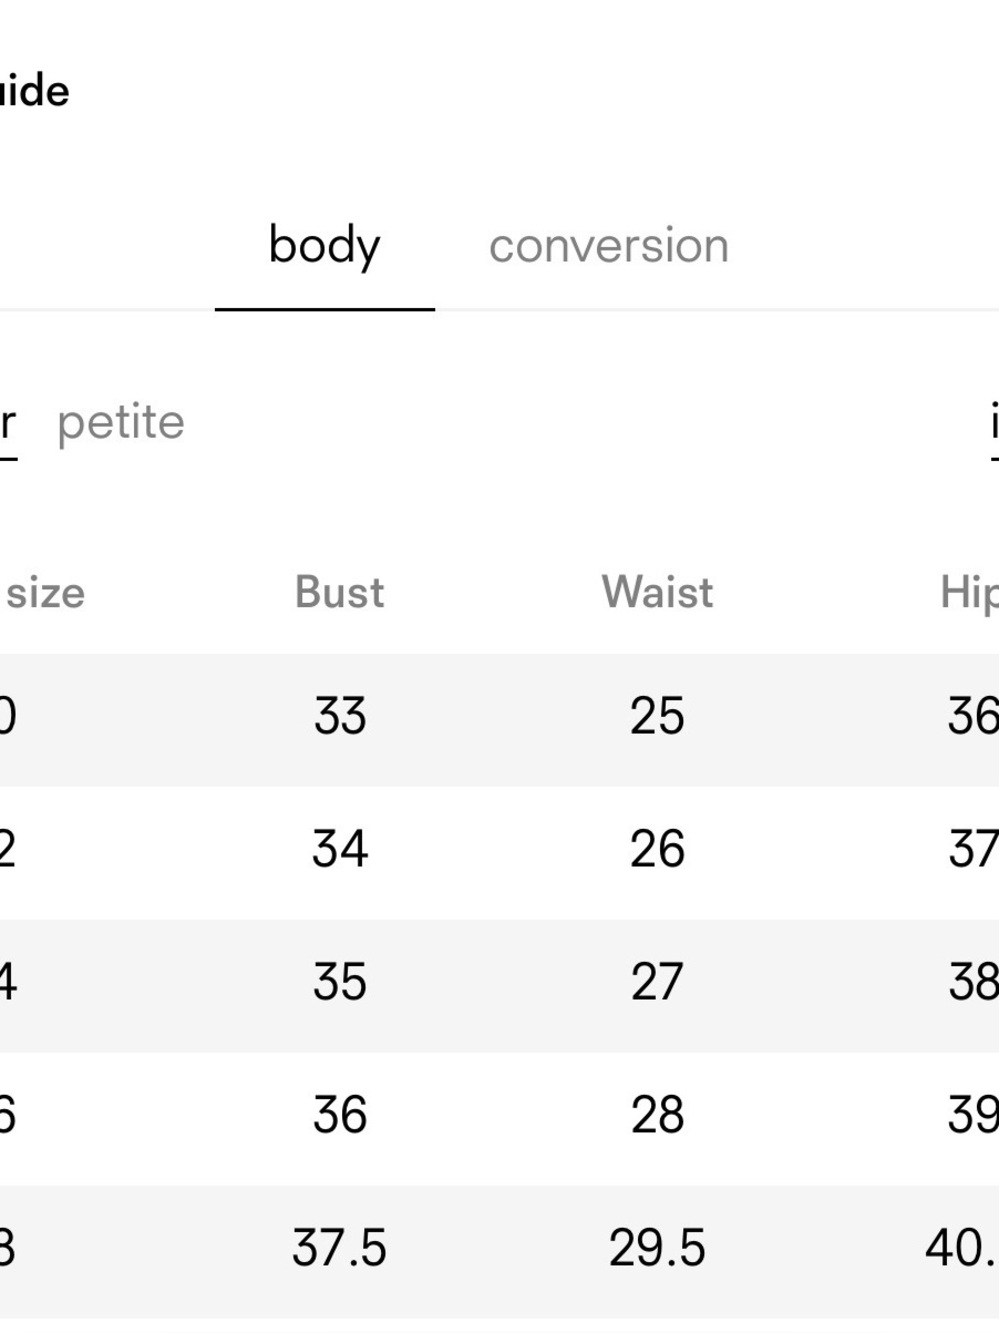Select bust value 33 cell
Screen dimensions: 999x1333
pos(340,717)
